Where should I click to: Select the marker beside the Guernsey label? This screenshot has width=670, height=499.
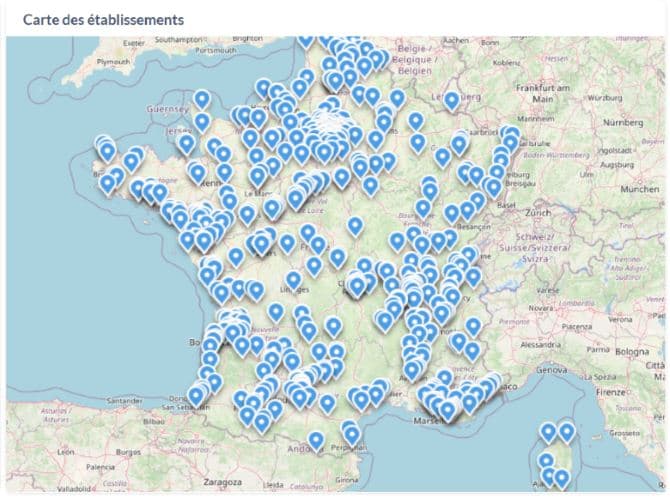click(202, 101)
